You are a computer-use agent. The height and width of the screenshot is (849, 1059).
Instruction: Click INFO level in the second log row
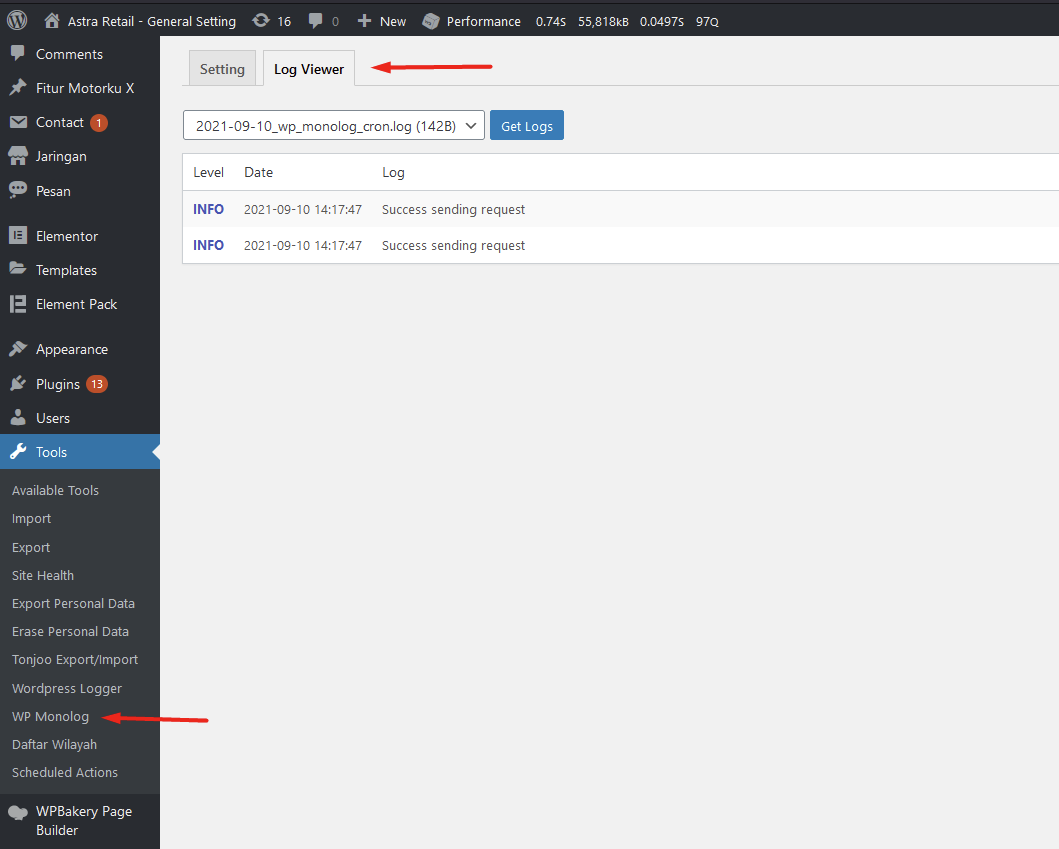pos(208,245)
